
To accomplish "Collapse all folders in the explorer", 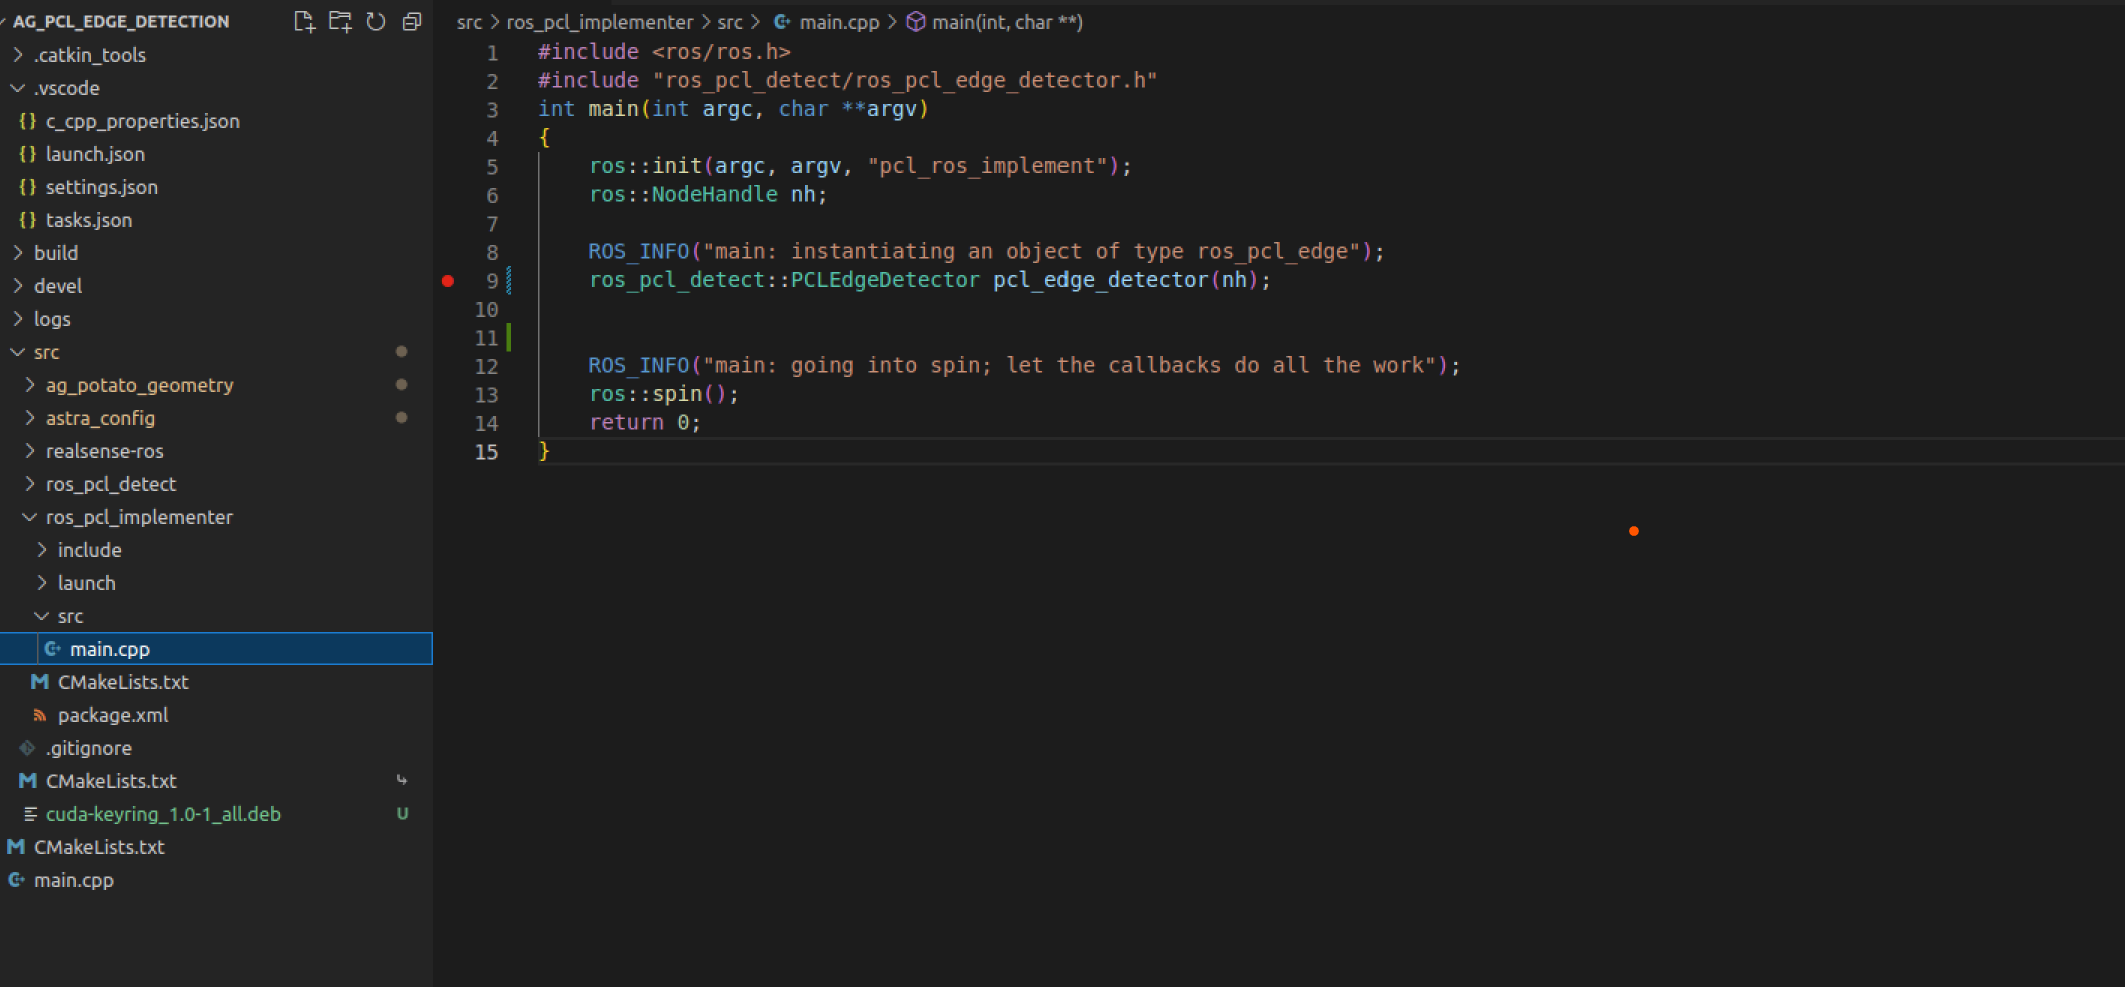I will coord(412,22).
